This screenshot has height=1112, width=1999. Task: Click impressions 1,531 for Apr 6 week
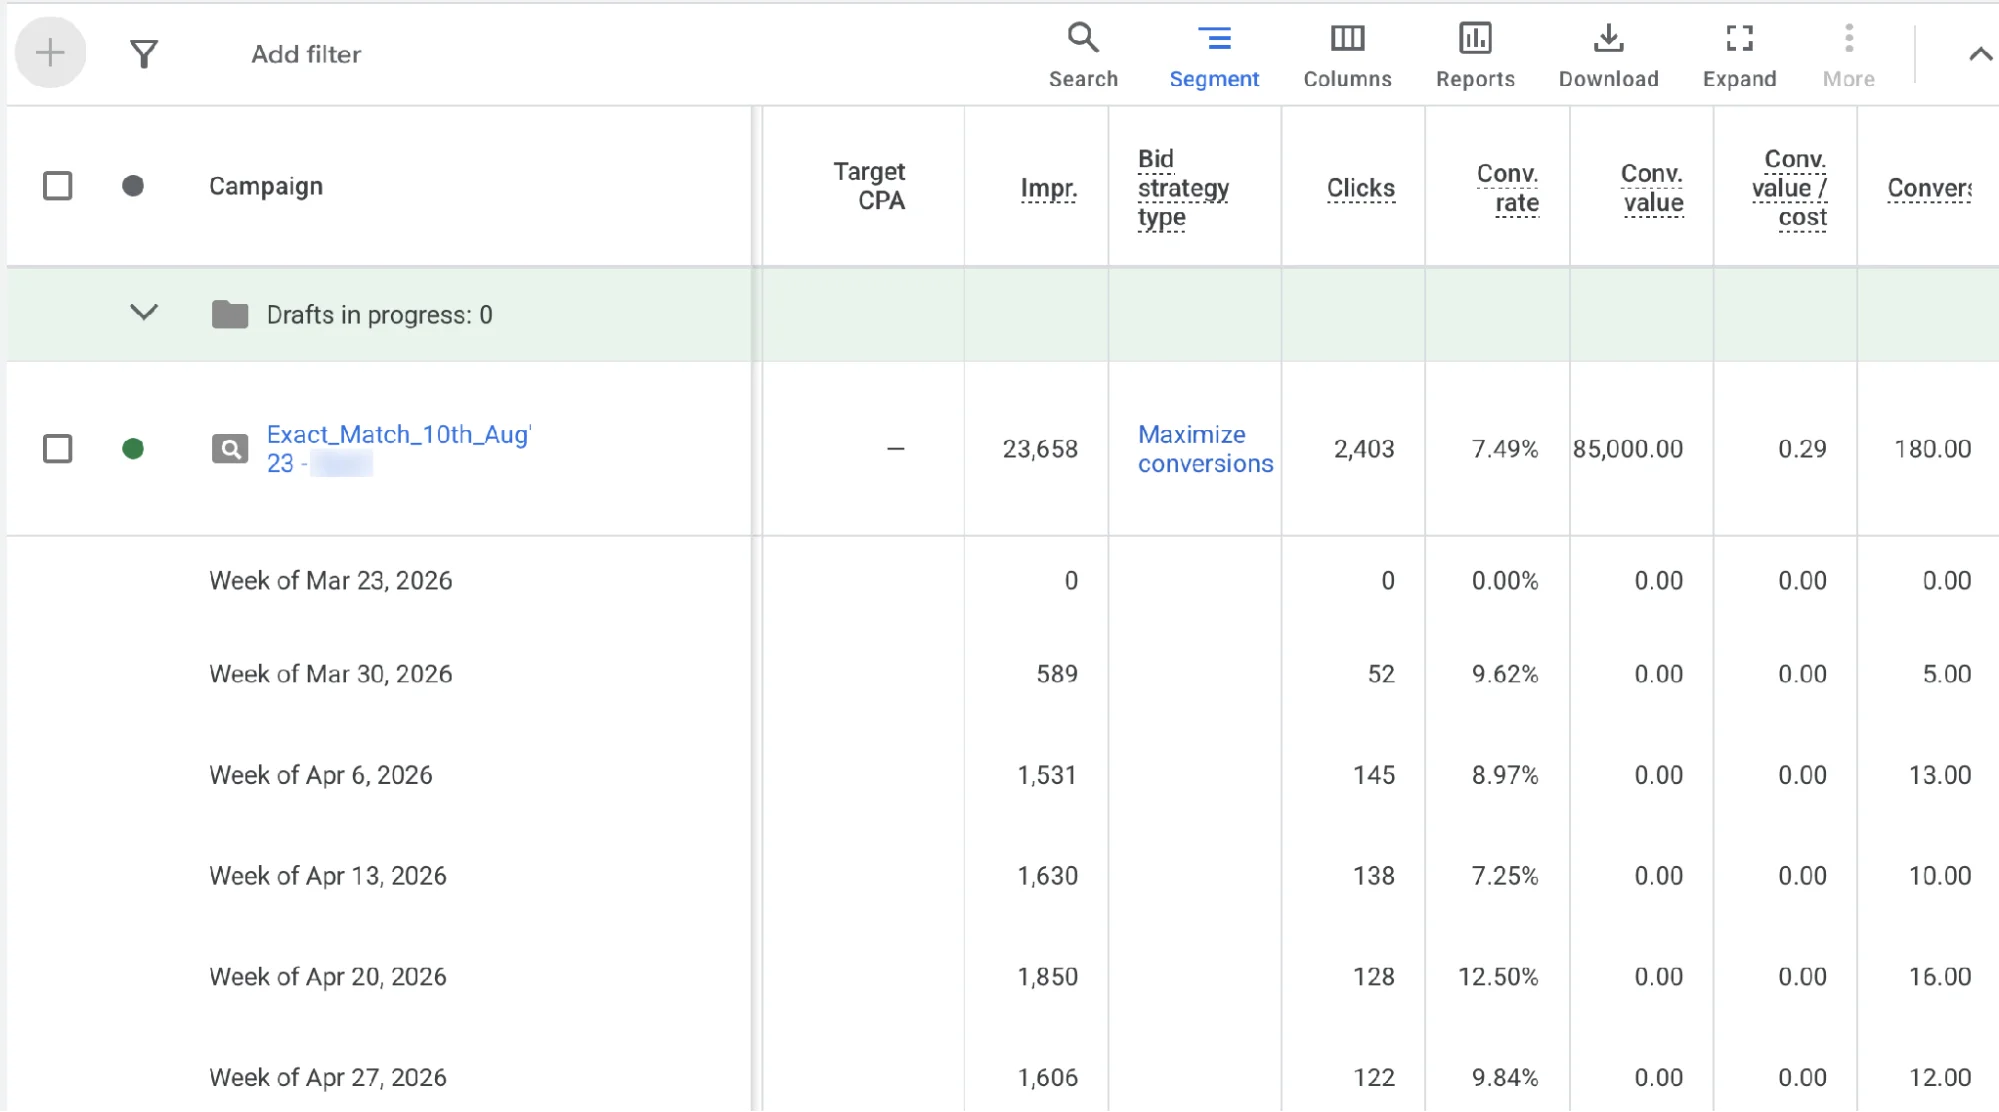1047,775
